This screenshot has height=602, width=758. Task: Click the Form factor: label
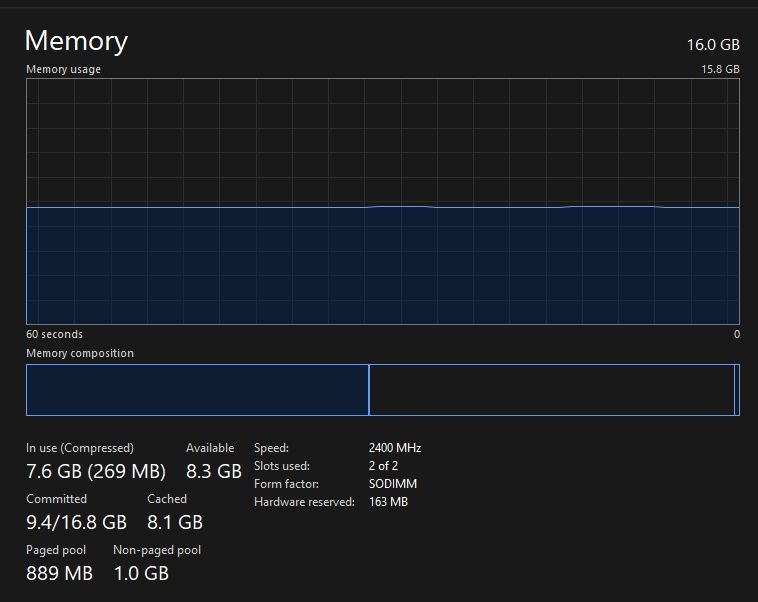pos(287,484)
